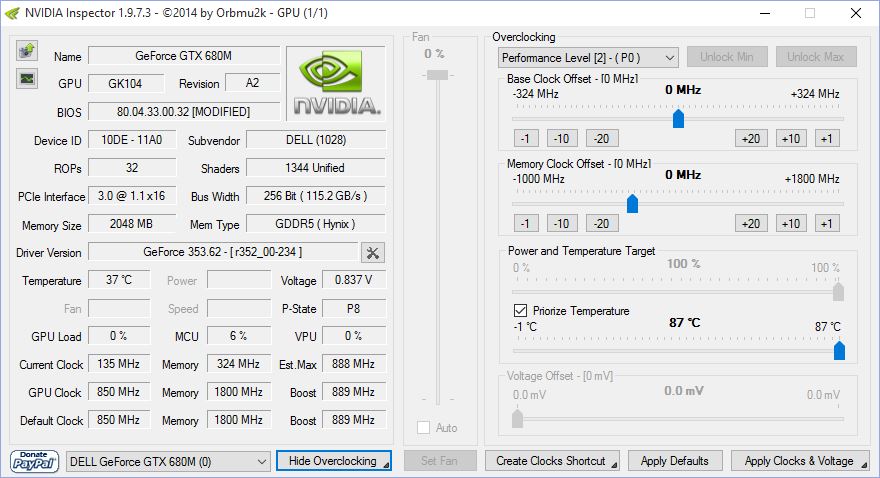
Task: Click the Revision A2 value
Action: (253, 83)
